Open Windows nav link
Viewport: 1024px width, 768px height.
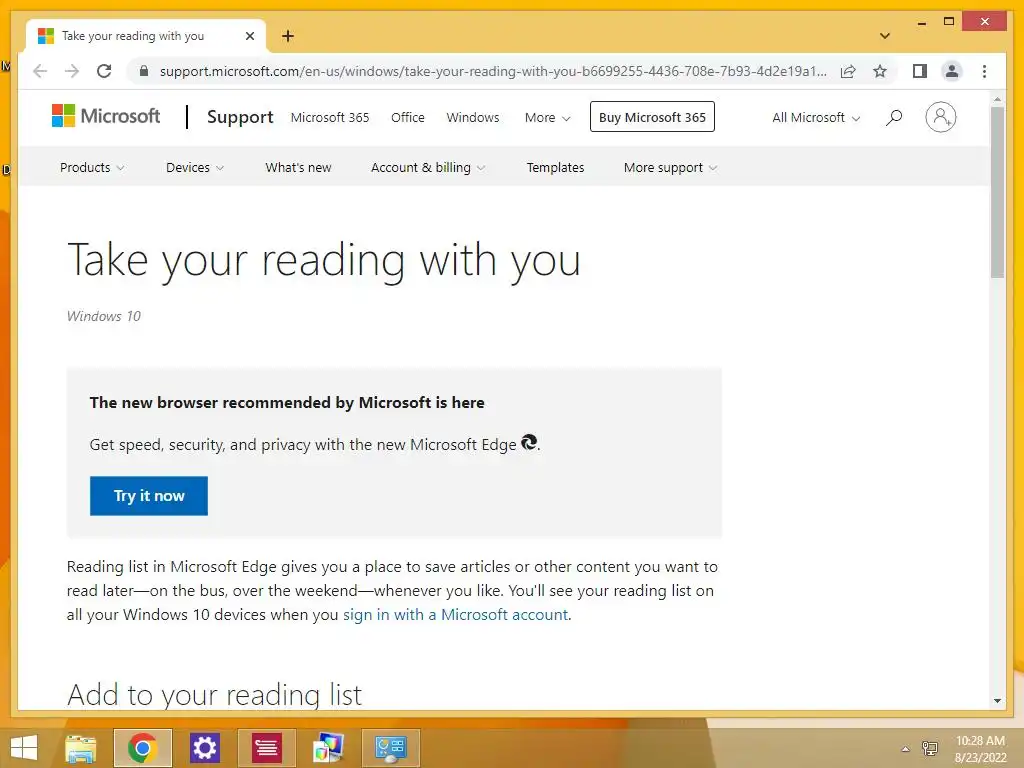pyautogui.click(x=473, y=118)
